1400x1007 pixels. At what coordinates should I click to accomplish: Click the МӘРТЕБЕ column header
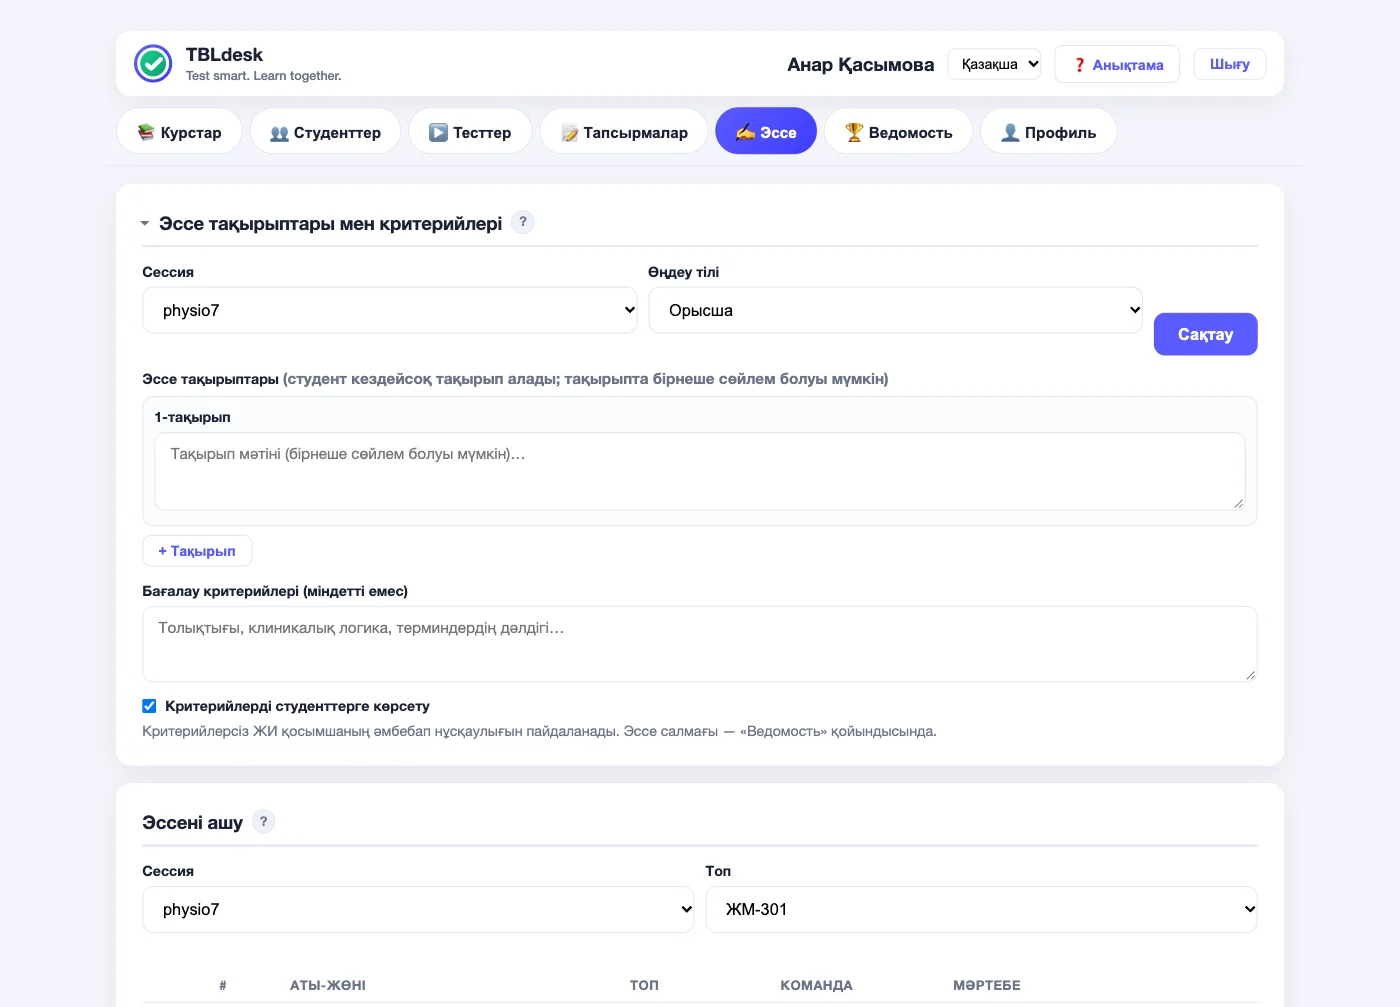pyautogui.click(x=987, y=985)
